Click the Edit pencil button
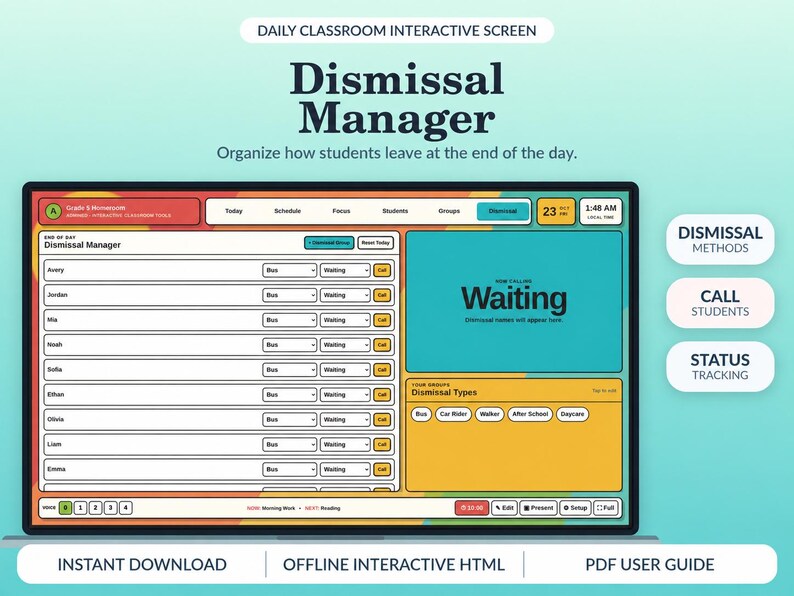The height and width of the screenshot is (596, 794). [504, 508]
